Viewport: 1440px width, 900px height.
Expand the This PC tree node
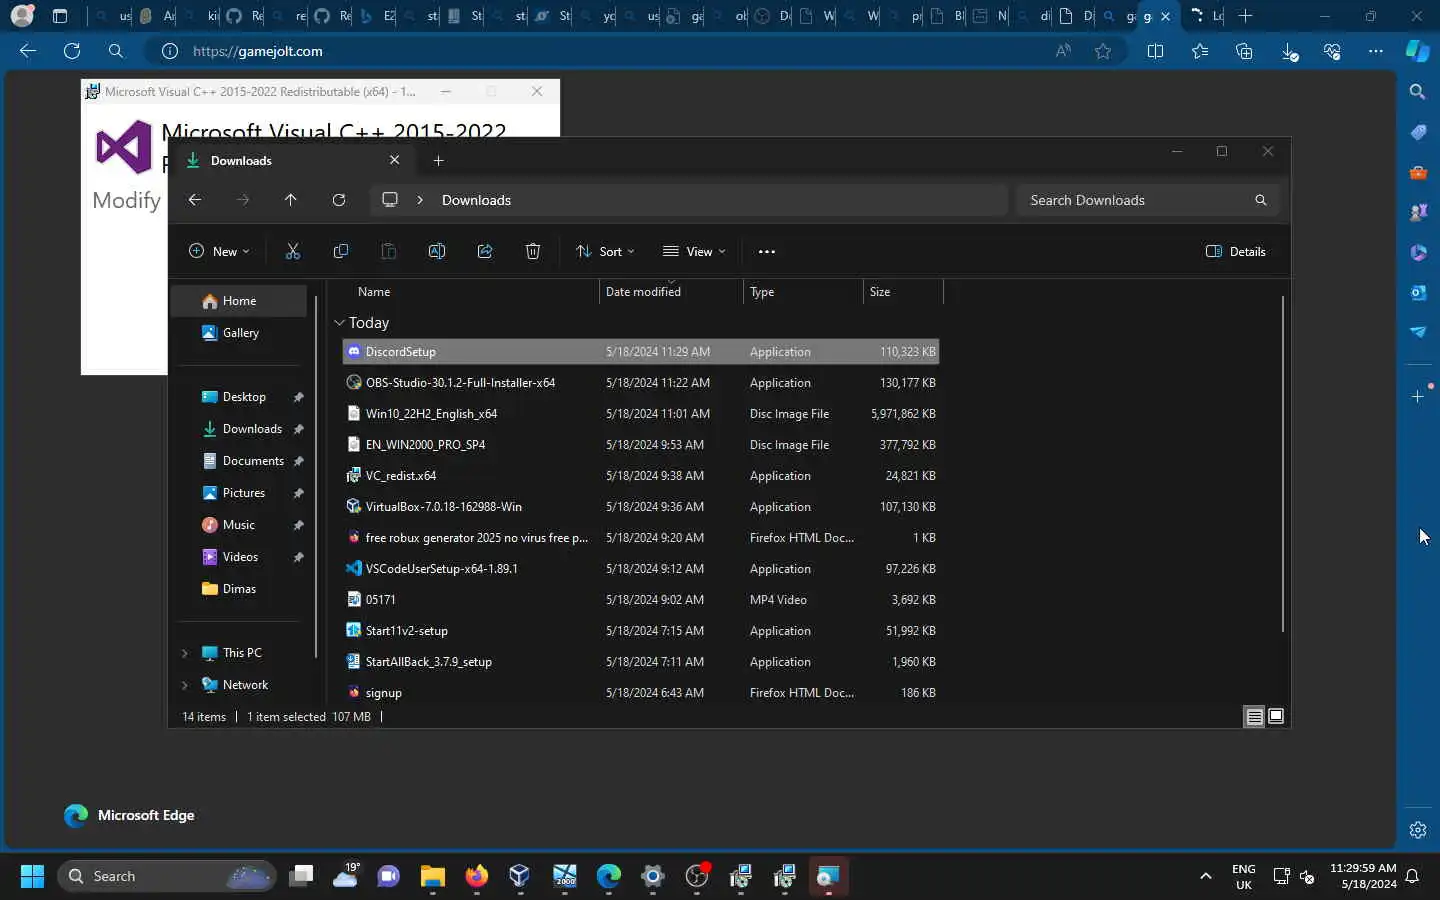point(185,653)
